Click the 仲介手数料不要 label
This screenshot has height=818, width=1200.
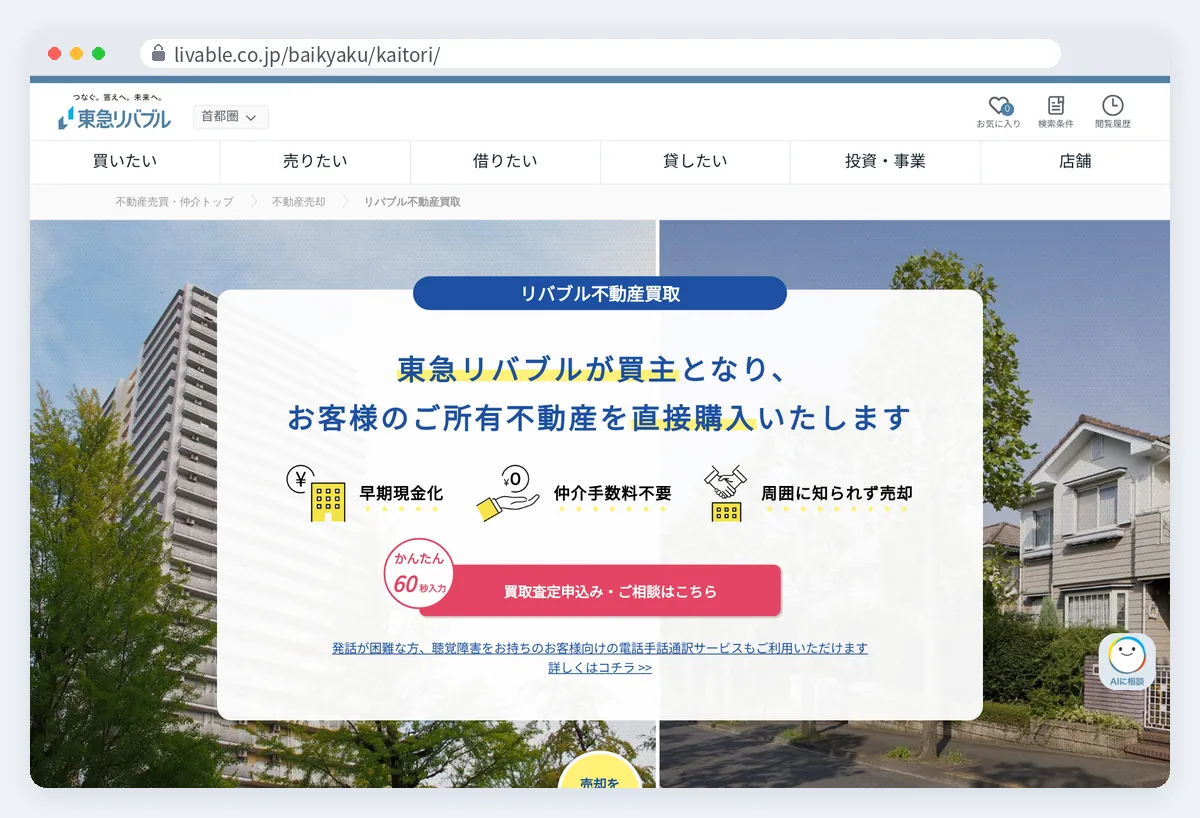[612, 493]
